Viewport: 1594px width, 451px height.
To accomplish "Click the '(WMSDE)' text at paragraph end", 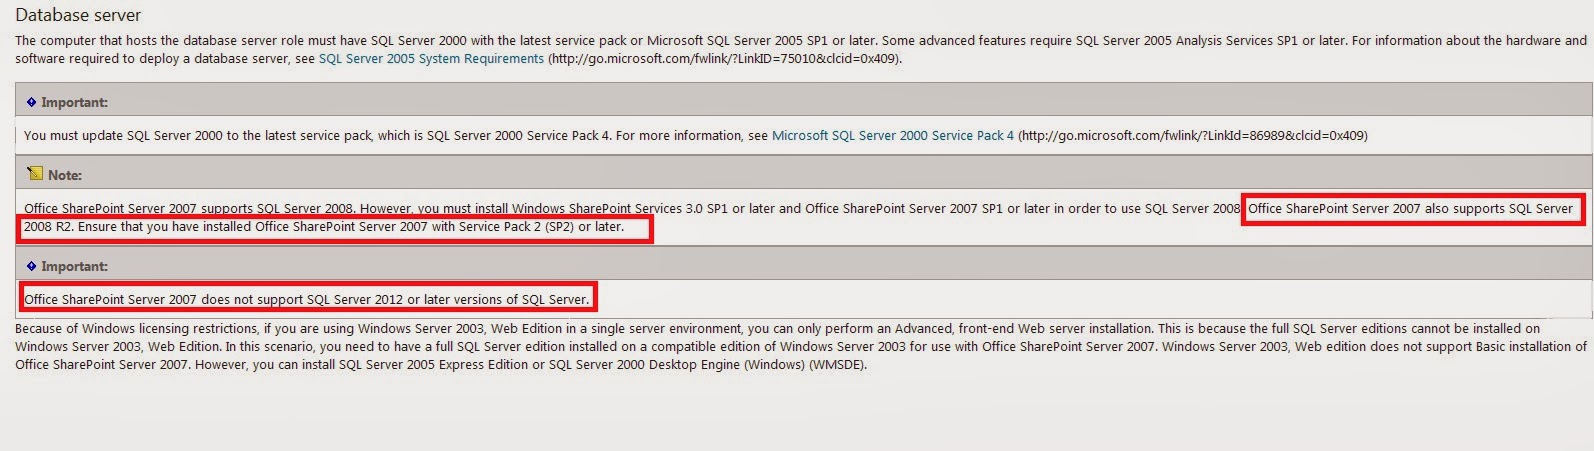I will coord(837,365).
